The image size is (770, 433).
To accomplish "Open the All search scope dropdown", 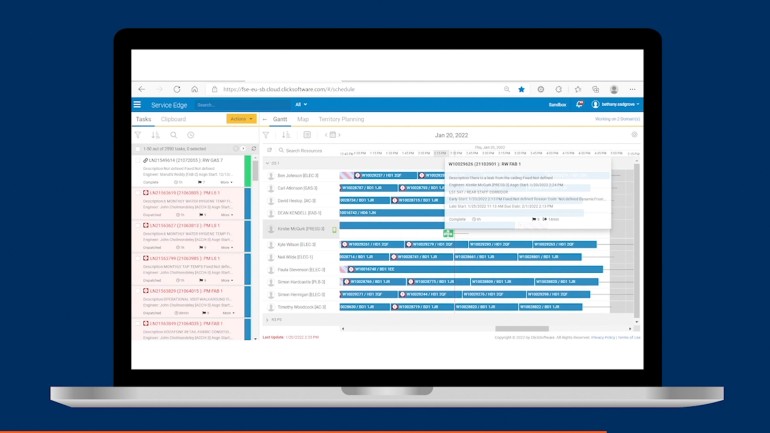I will point(301,105).
